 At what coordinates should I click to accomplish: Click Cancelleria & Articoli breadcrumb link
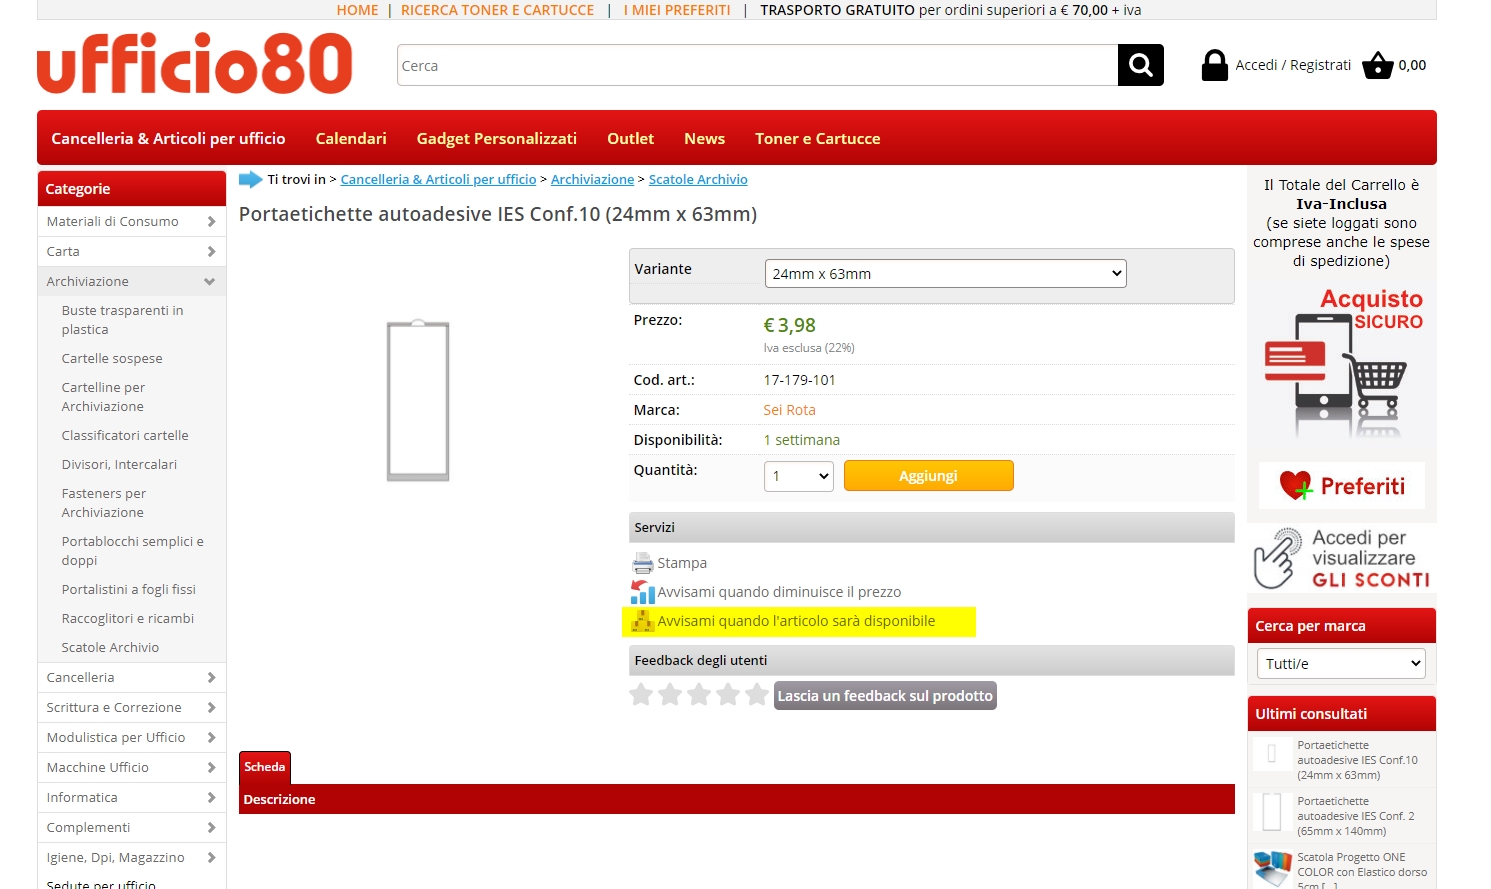438,180
